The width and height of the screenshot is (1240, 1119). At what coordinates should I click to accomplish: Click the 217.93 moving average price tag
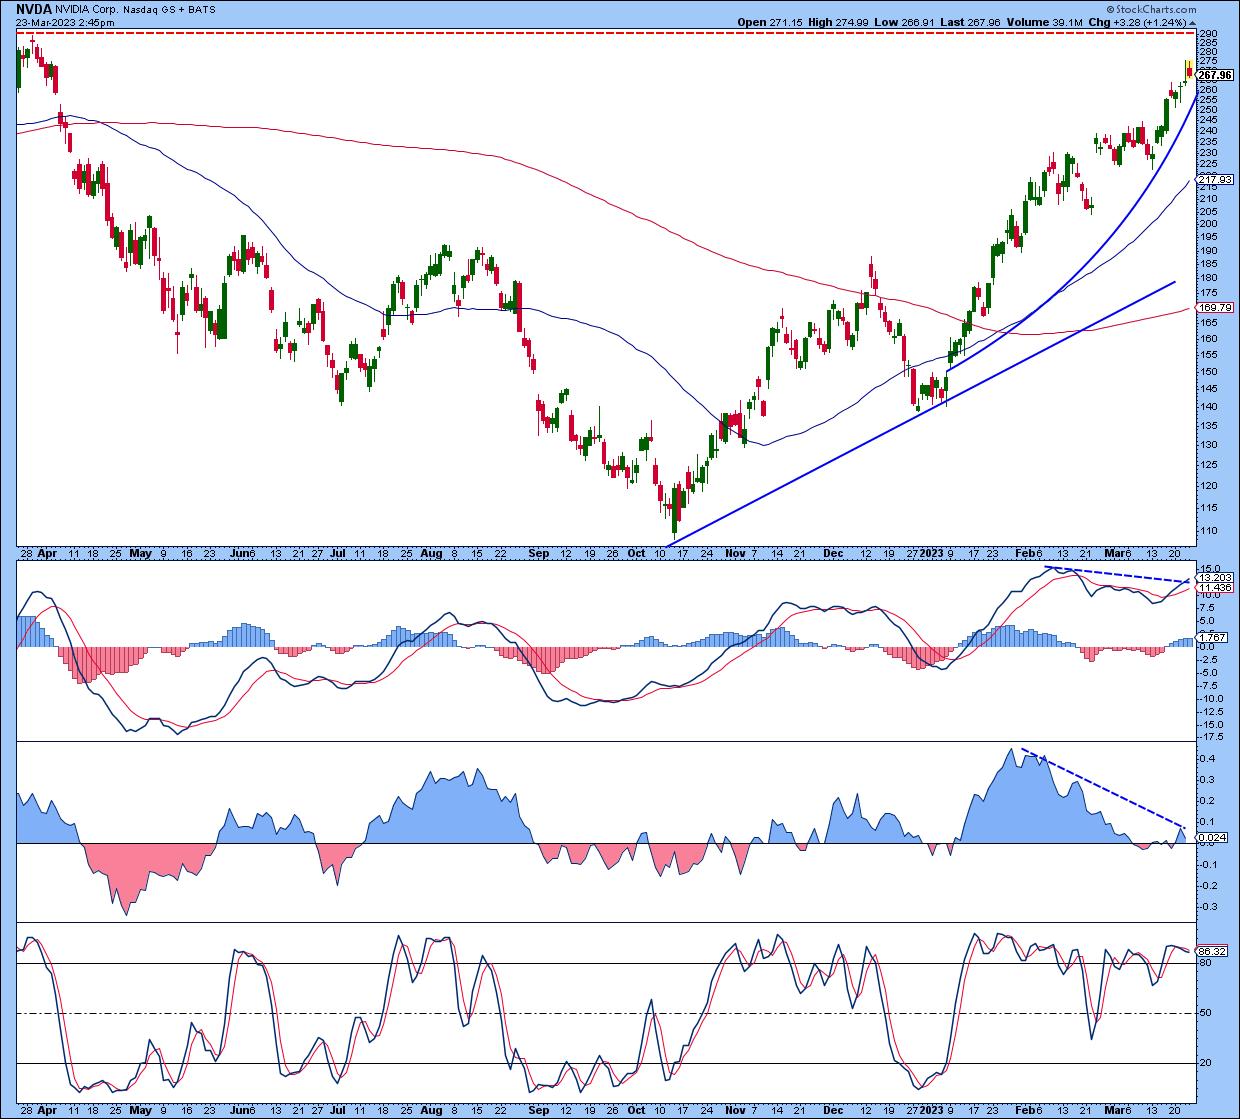(x=1213, y=179)
